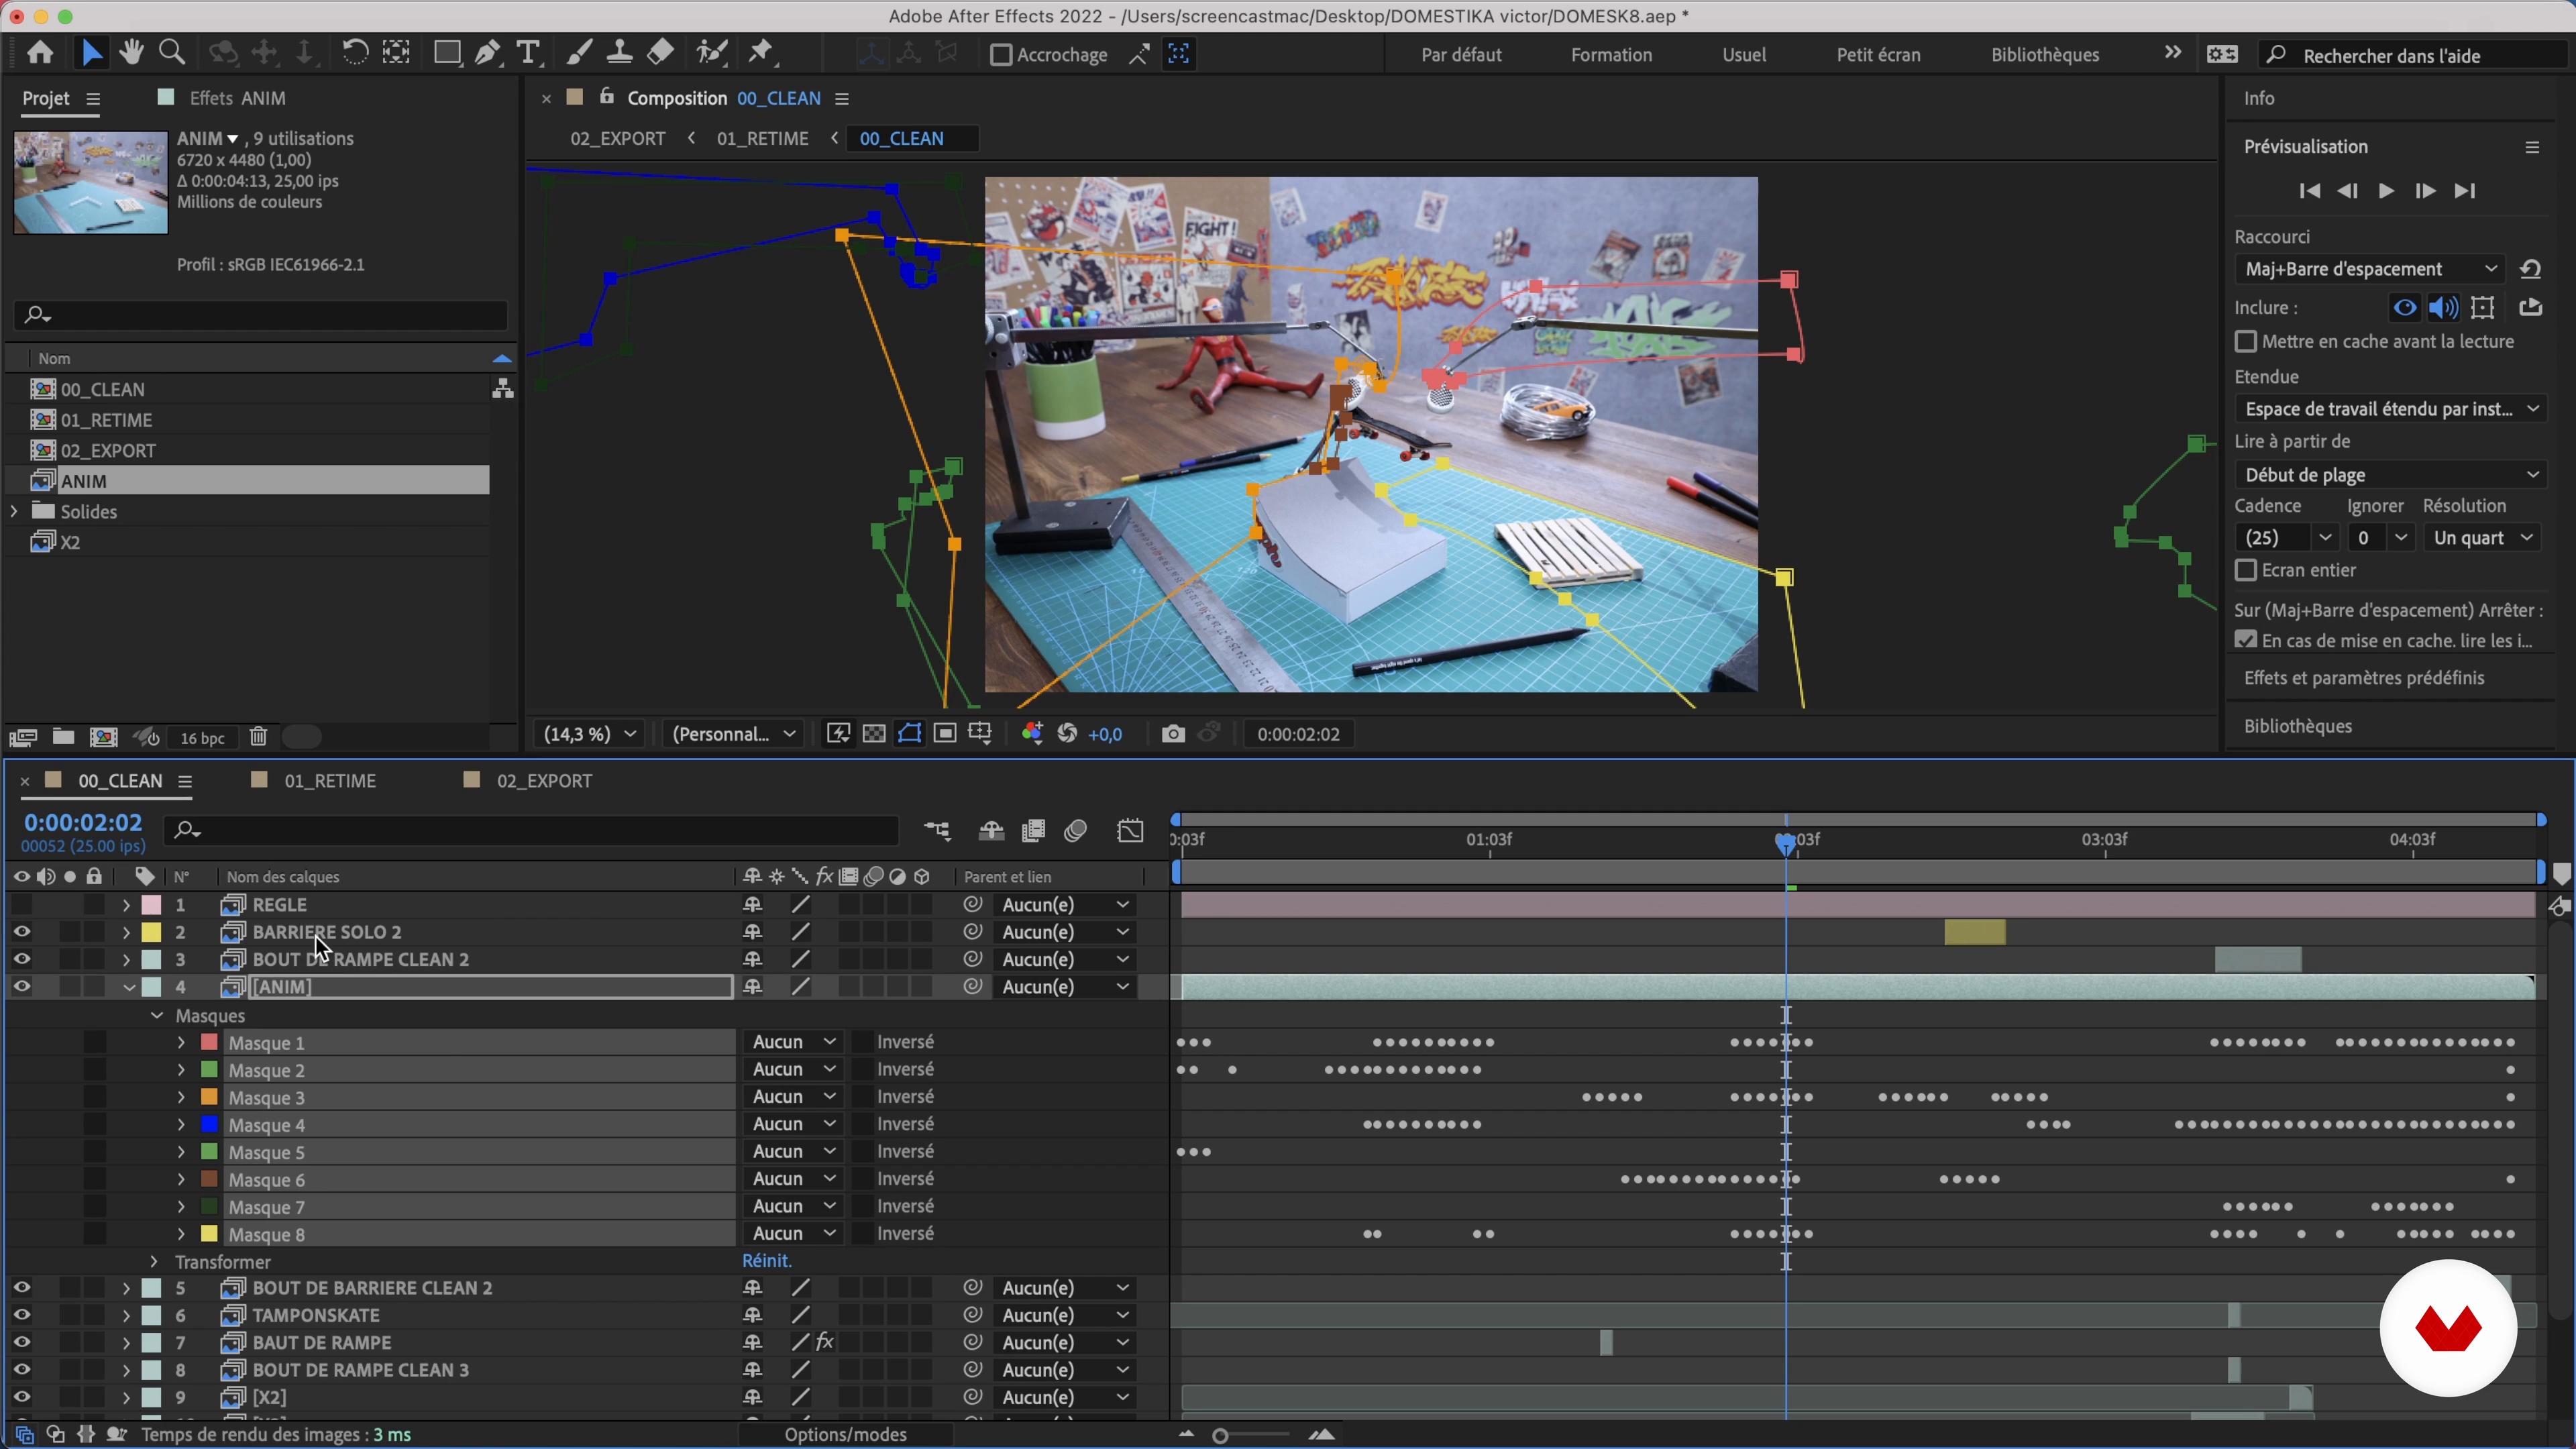Show the REGLE layer via eye column
Image resolution: width=2576 pixels, height=1449 pixels.
click(x=21, y=904)
